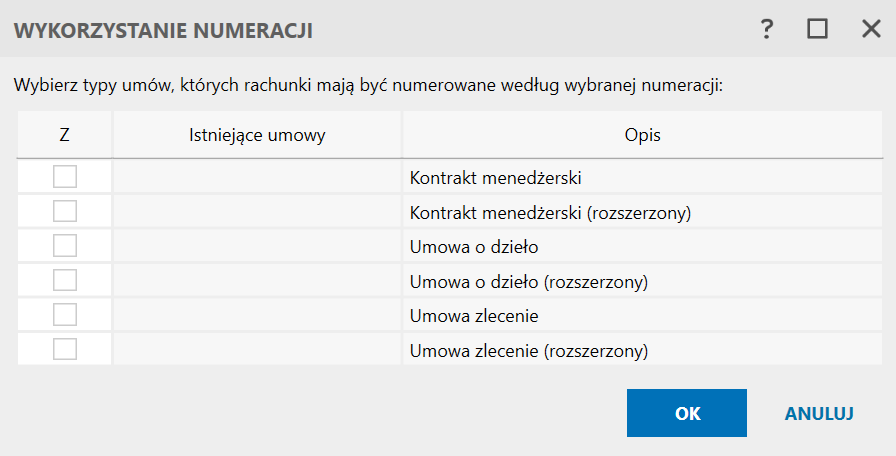This screenshot has height=456, width=896.
Task: Tick checkbox for Kontrakt menedżerski (rozszerzony)
Action: tap(65, 211)
